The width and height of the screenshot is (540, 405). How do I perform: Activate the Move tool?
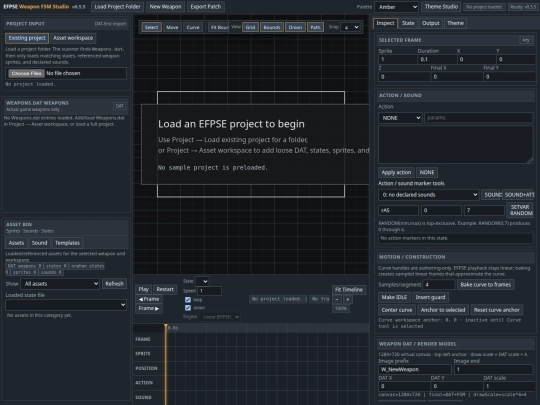tap(172, 27)
